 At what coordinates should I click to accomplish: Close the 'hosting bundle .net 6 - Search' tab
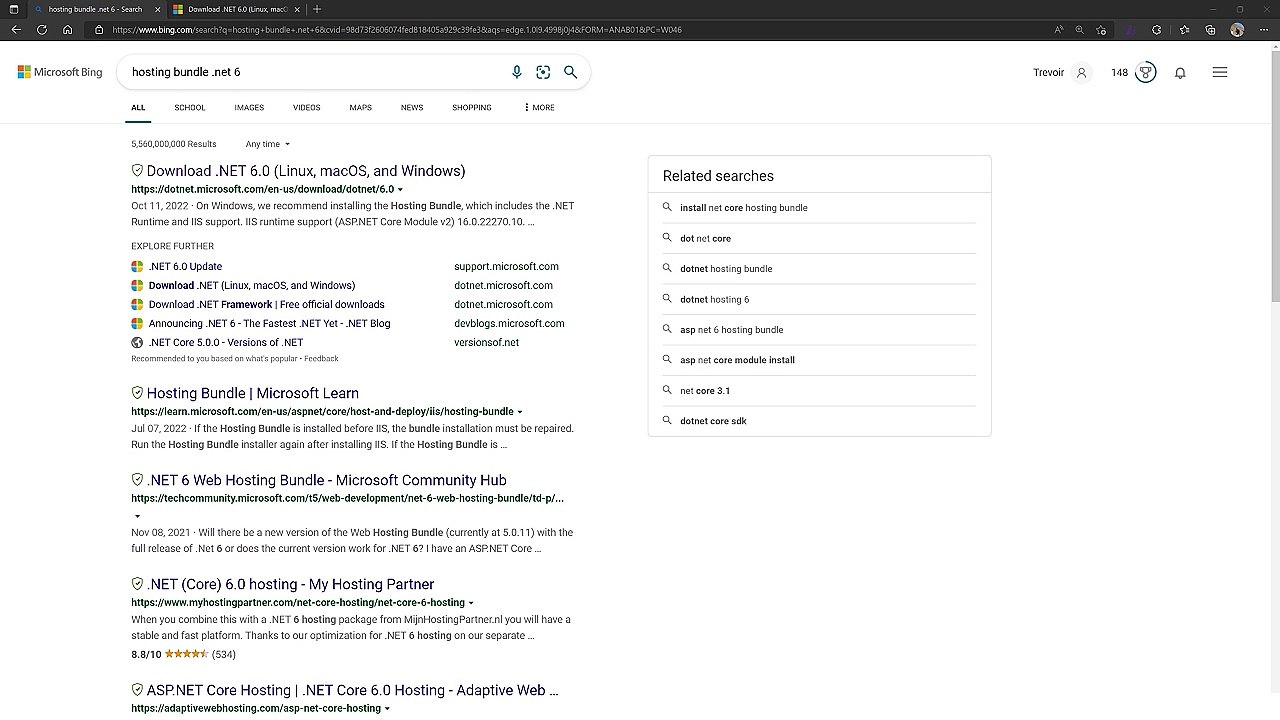[157, 9]
